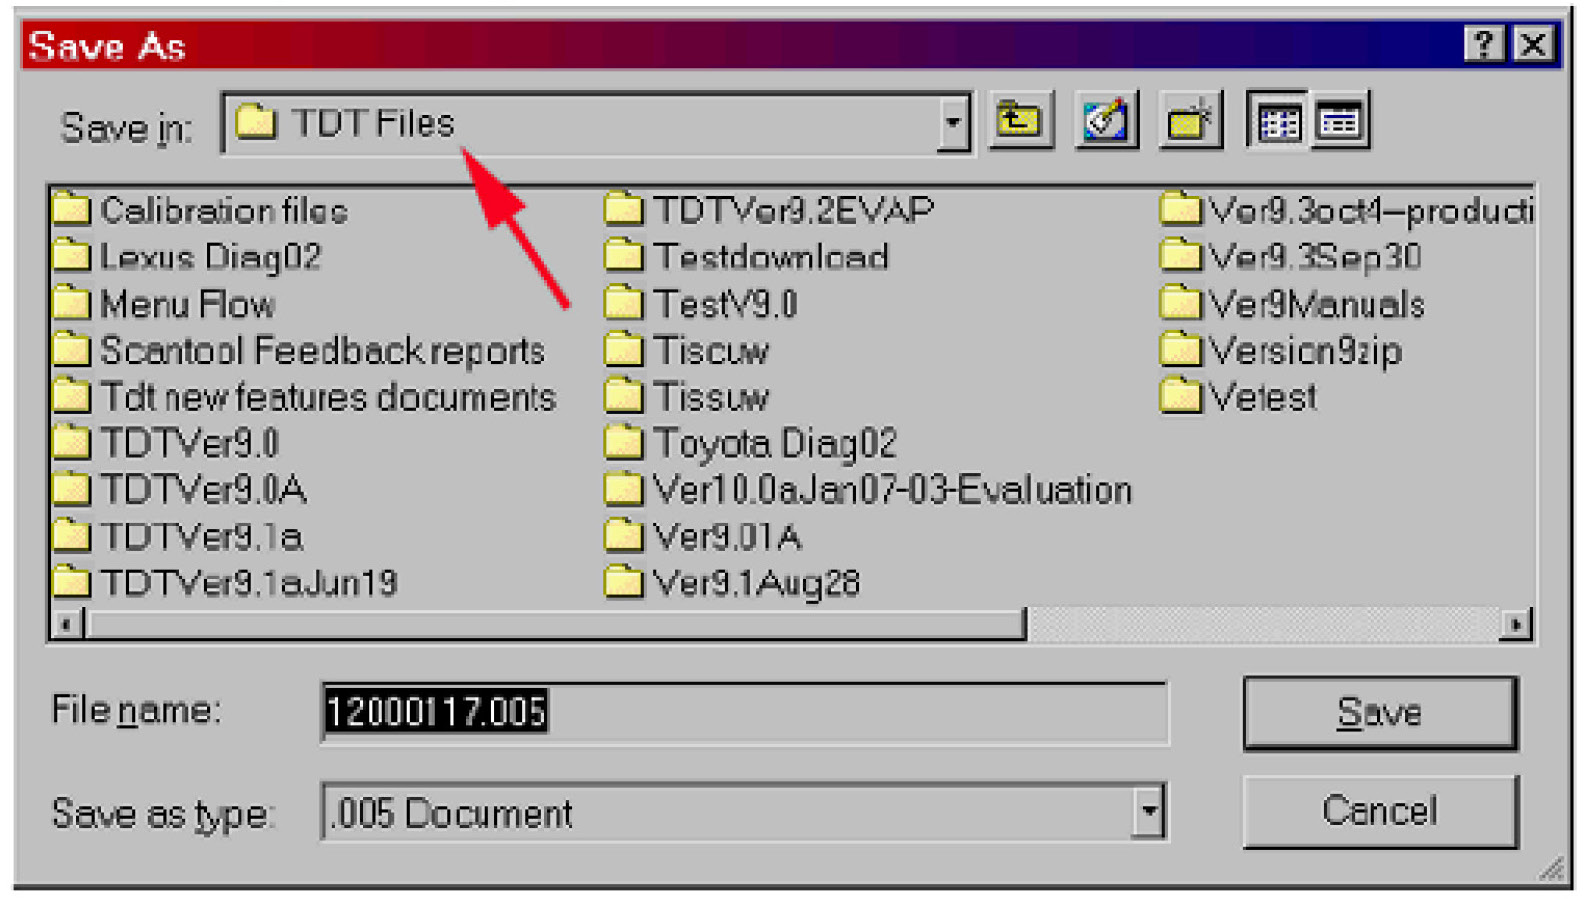Select the Testdownload folder

pyautogui.click(x=770, y=257)
